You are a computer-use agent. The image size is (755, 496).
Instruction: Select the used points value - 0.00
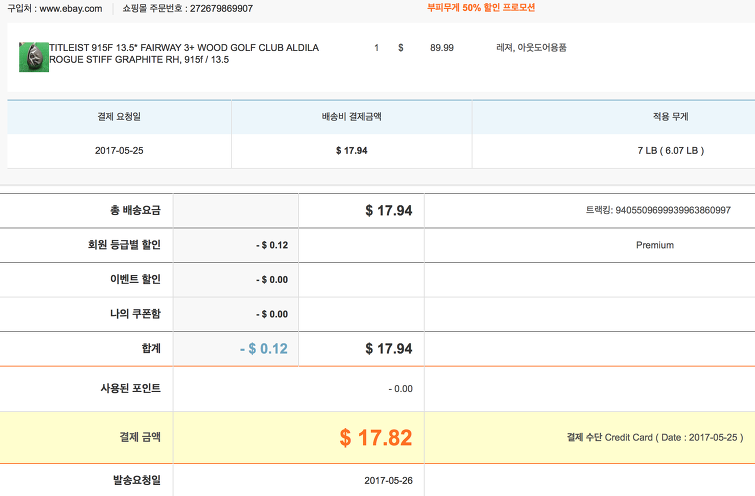(x=401, y=389)
